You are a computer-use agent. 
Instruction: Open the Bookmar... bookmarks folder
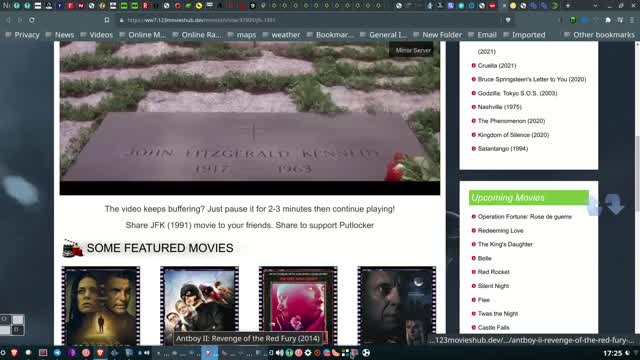coord(330,35)
